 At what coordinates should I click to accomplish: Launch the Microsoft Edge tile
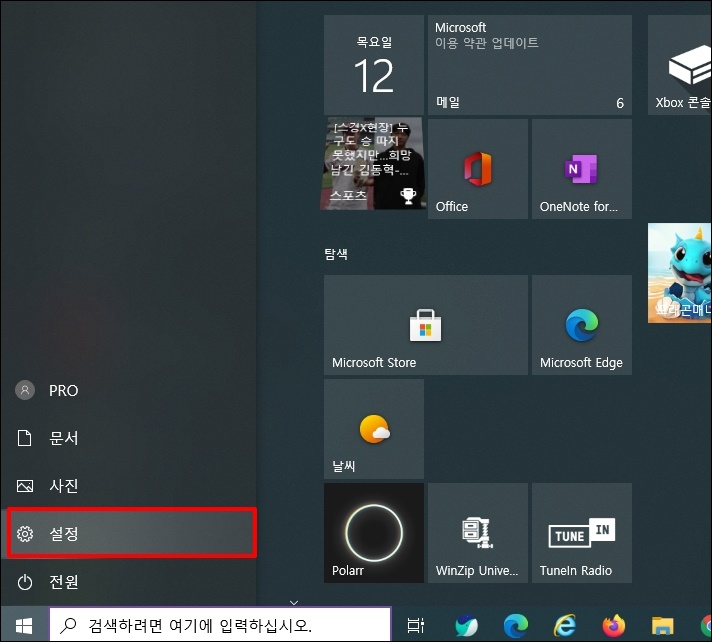pos(582,325)
